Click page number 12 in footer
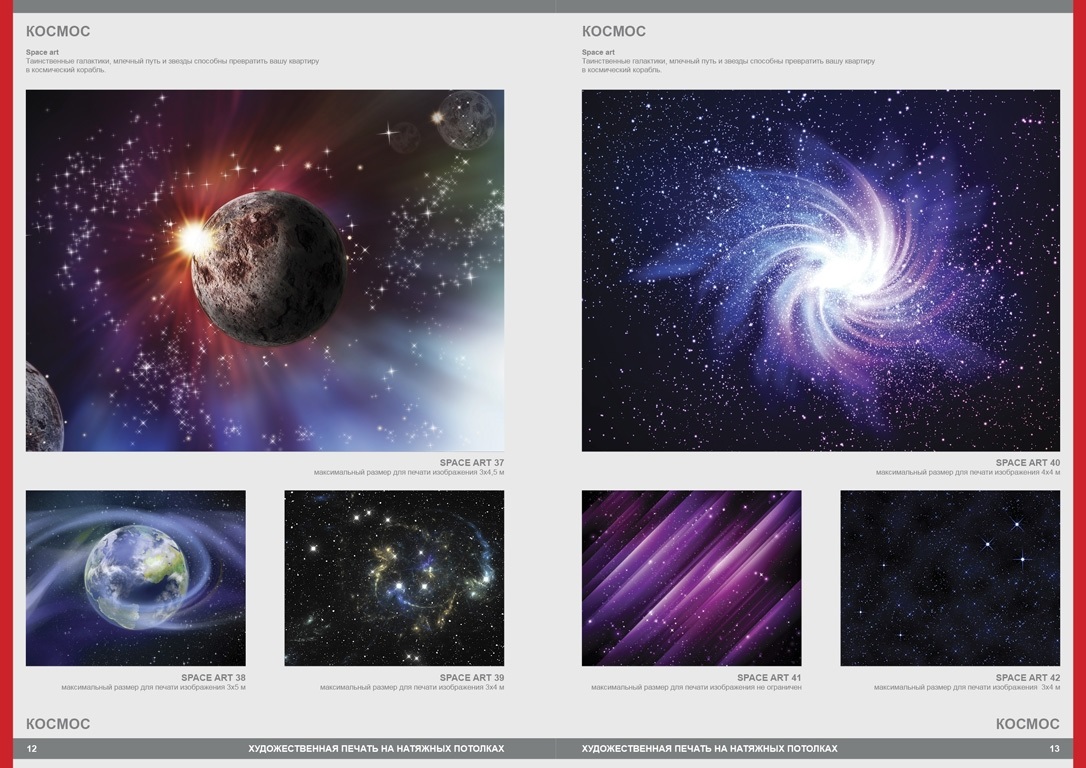The image size is (1086, 768). pos(32,749)
